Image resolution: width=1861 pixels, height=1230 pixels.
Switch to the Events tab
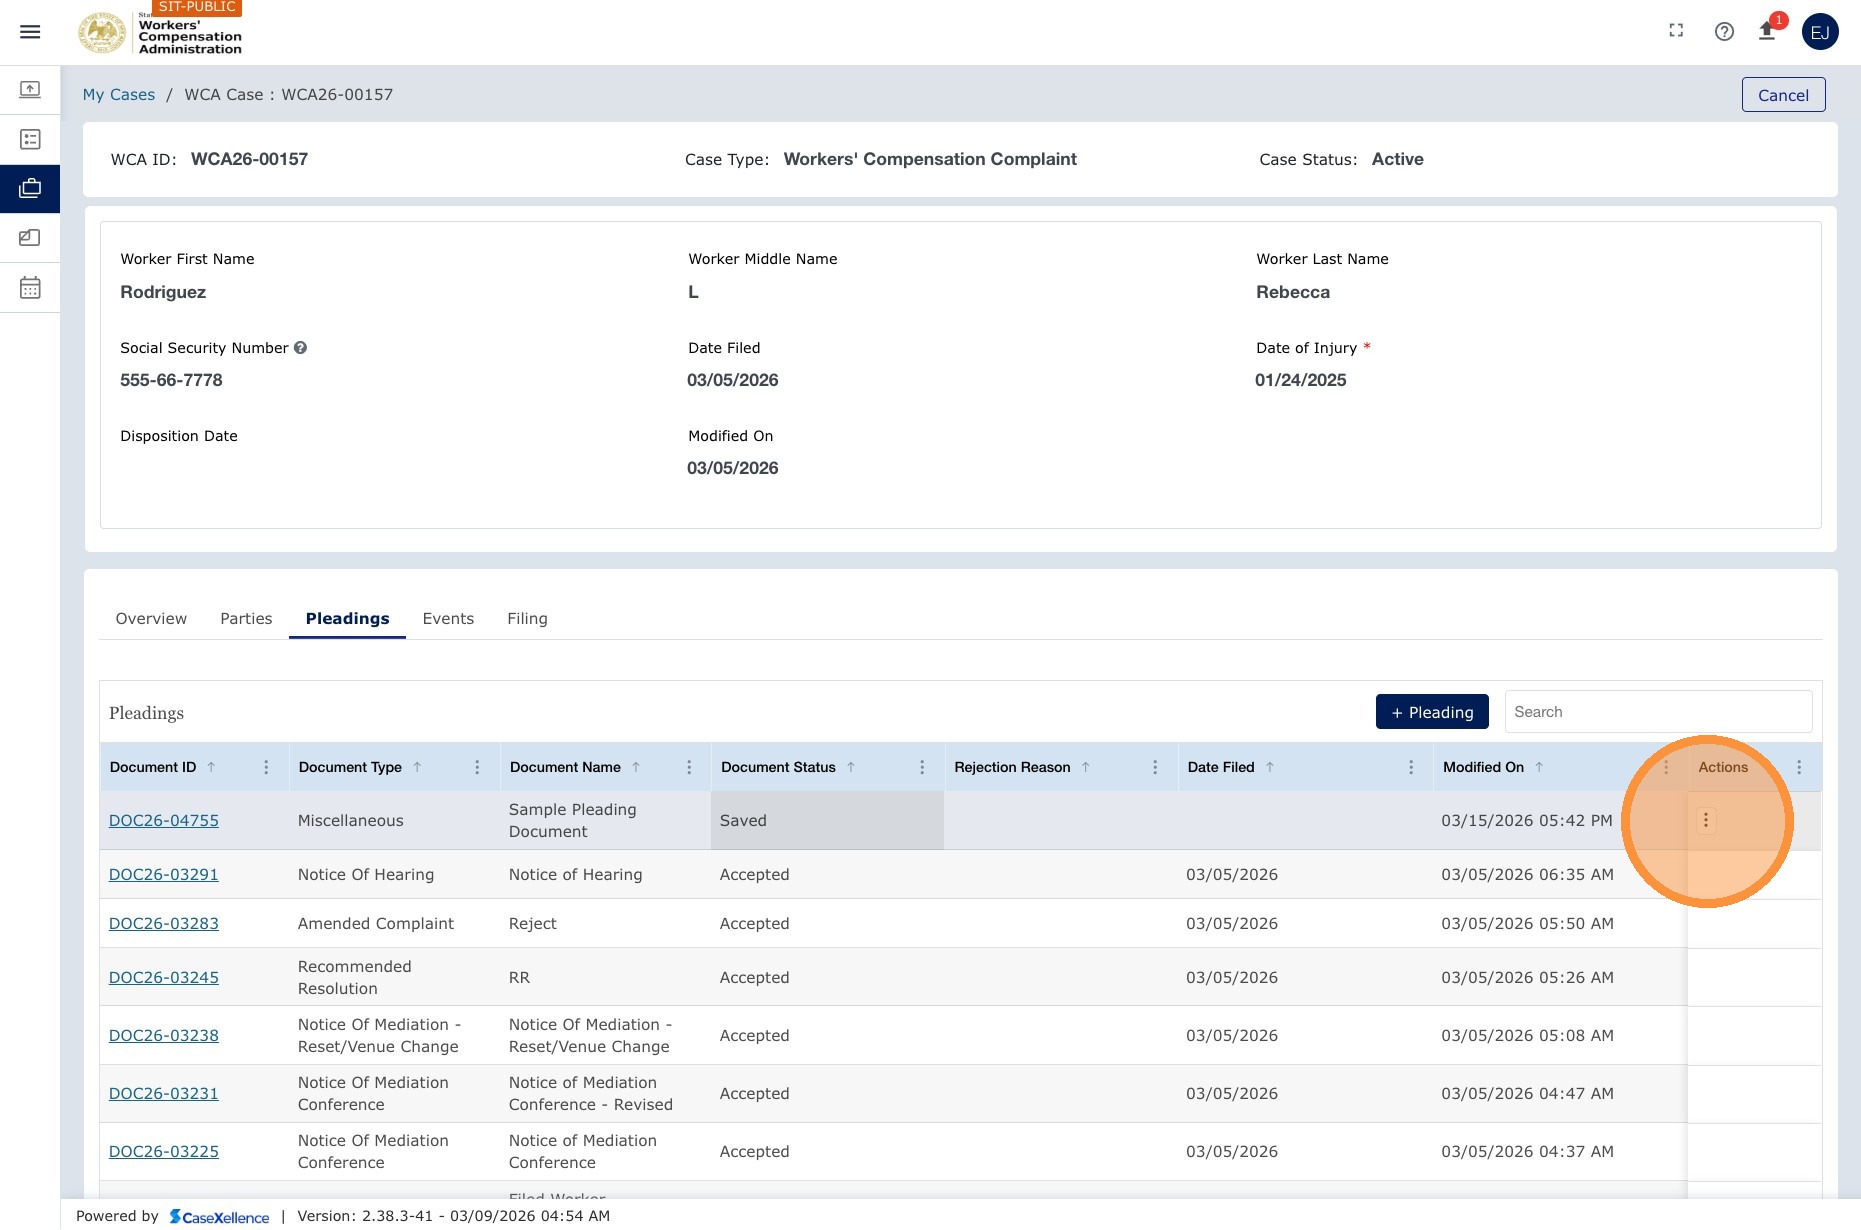[x=448, y=619]
